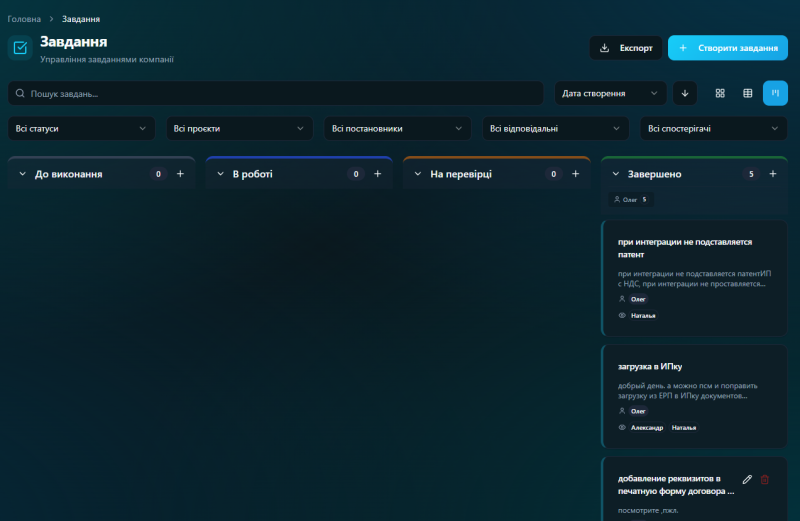Add task to До виконання column

180,174
